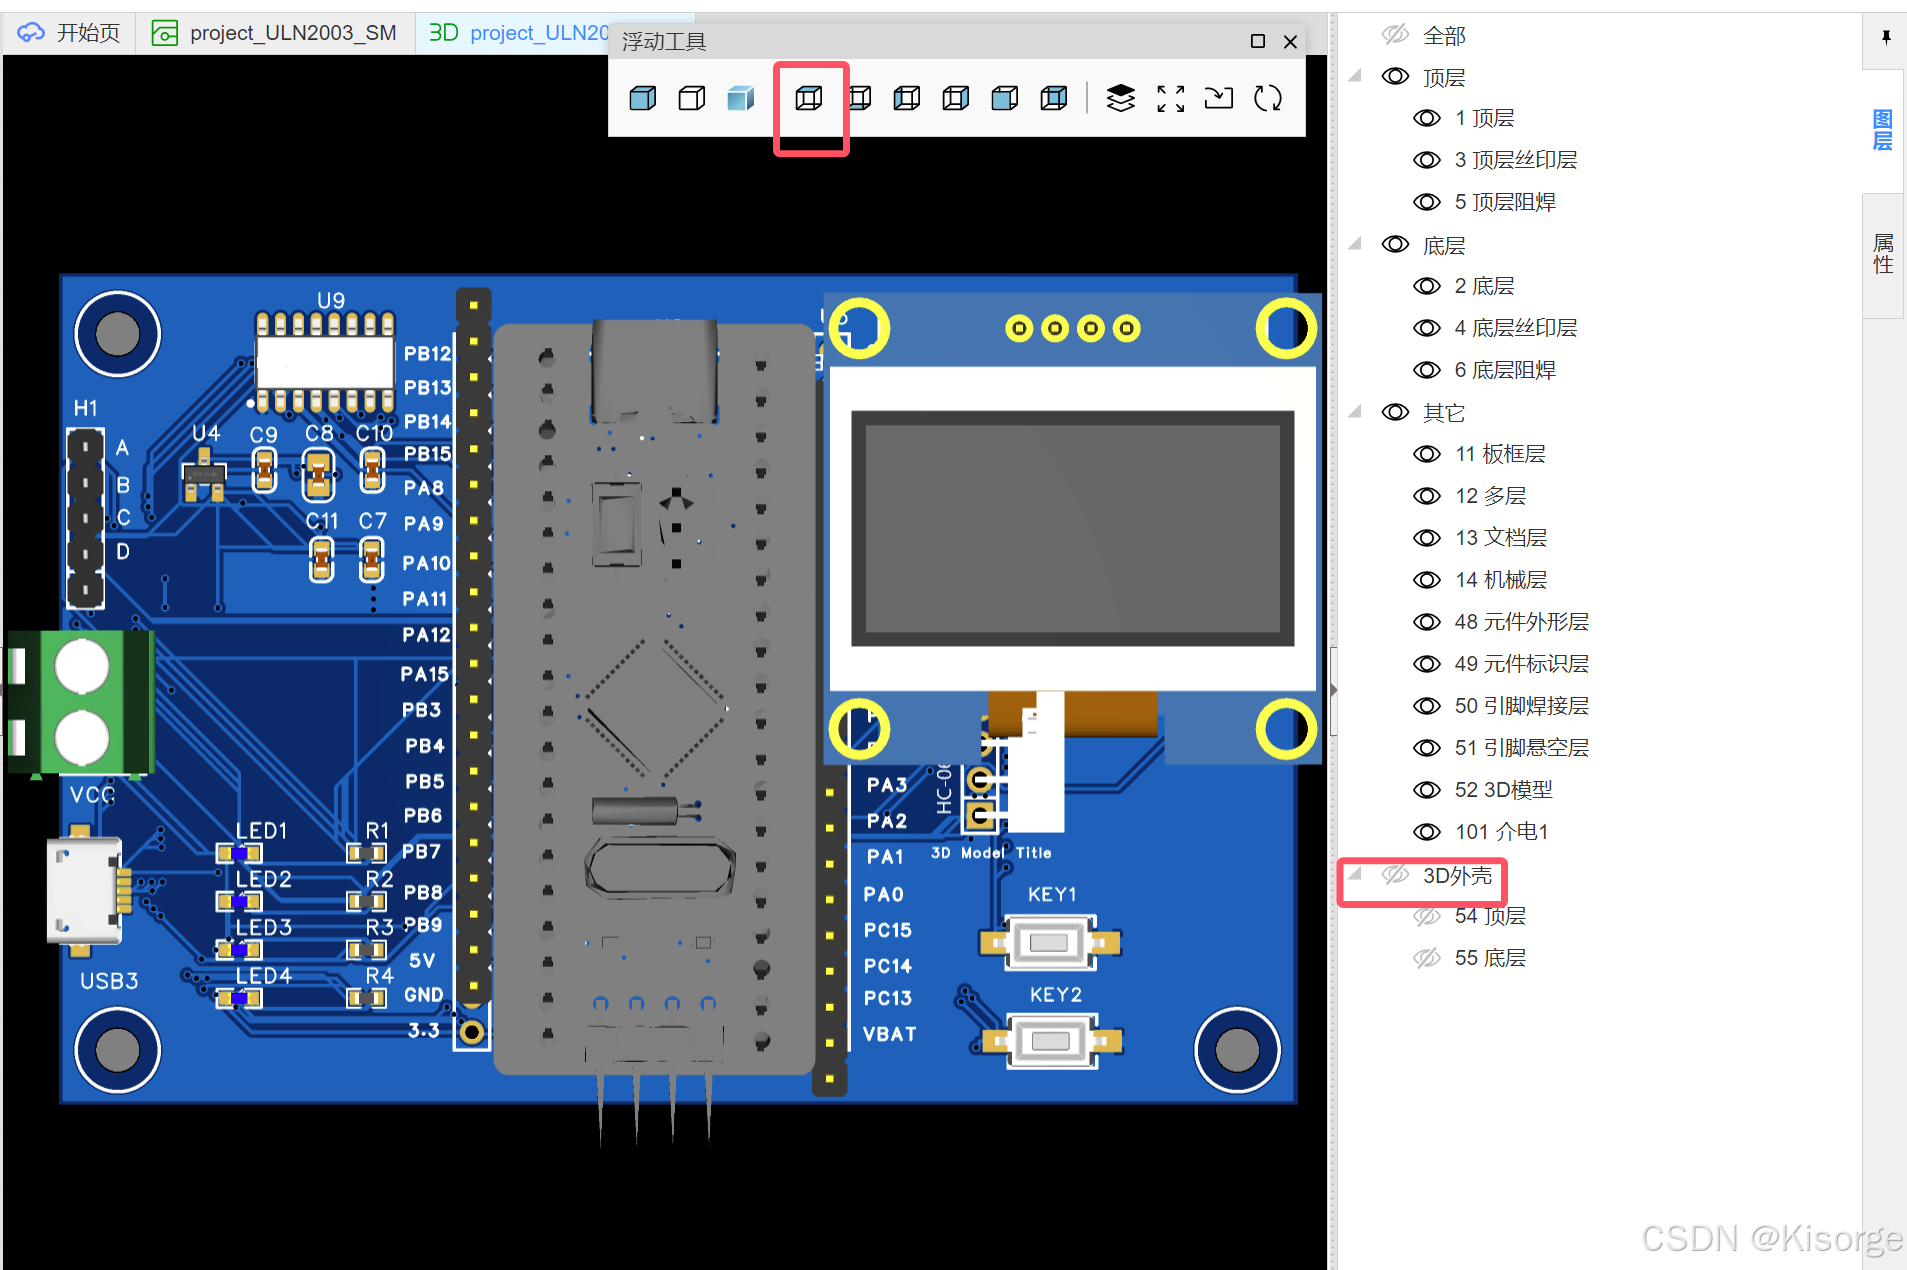
Task: Collapse the 3D外壳 layer group
Action: click(x=1356, y=874)
